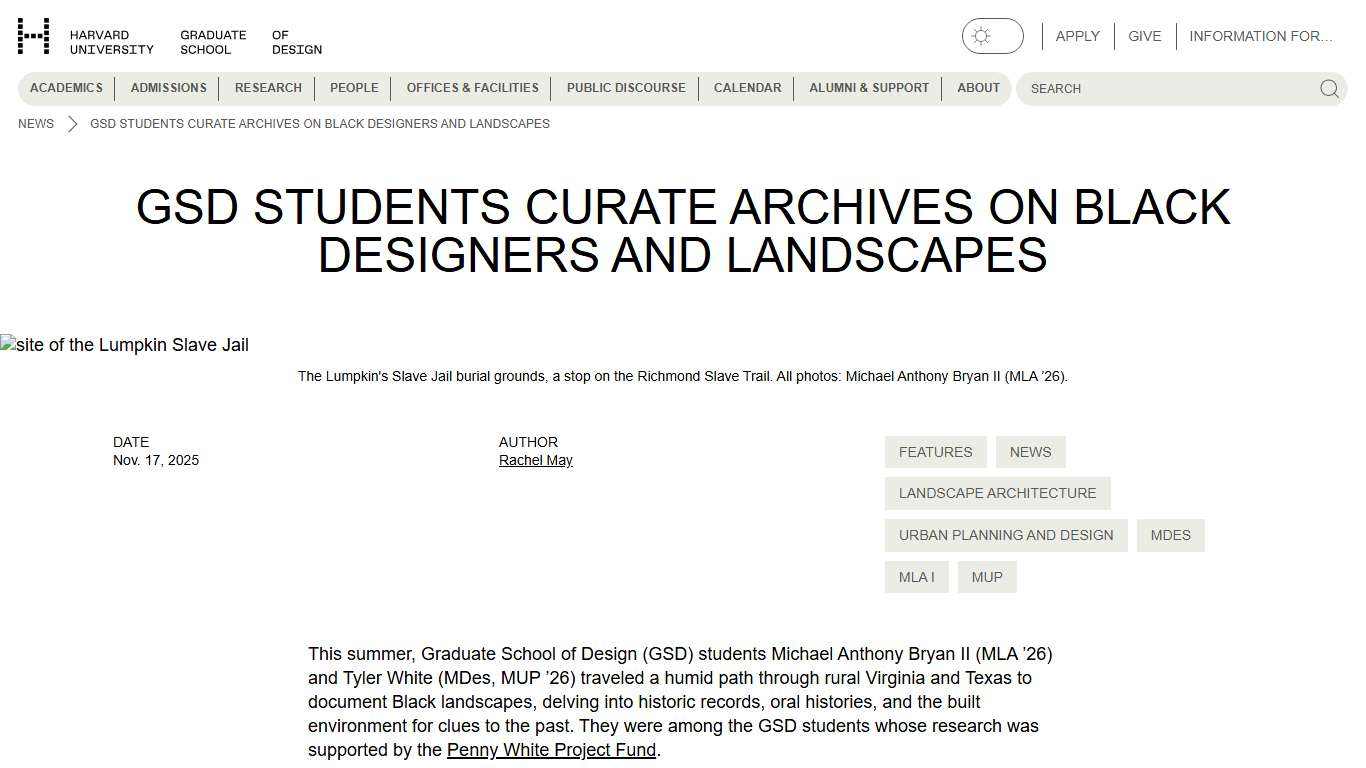Viewport: 1366px width, 768px height.
Task: Click the search magnifier icon
Action: point(1329,88)
